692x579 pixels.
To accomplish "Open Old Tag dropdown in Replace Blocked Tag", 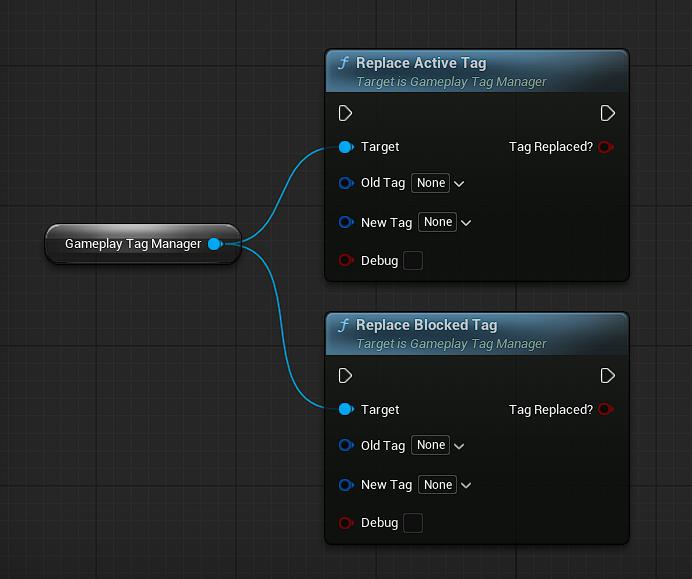I will pyautogui.click(x=438, y=445).
